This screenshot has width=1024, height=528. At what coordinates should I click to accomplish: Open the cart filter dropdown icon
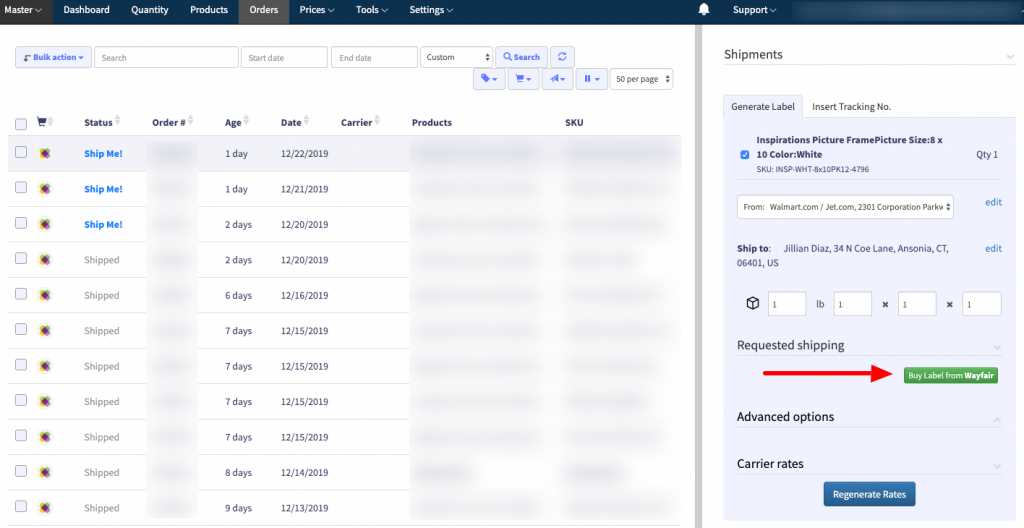tap(523, 78)
